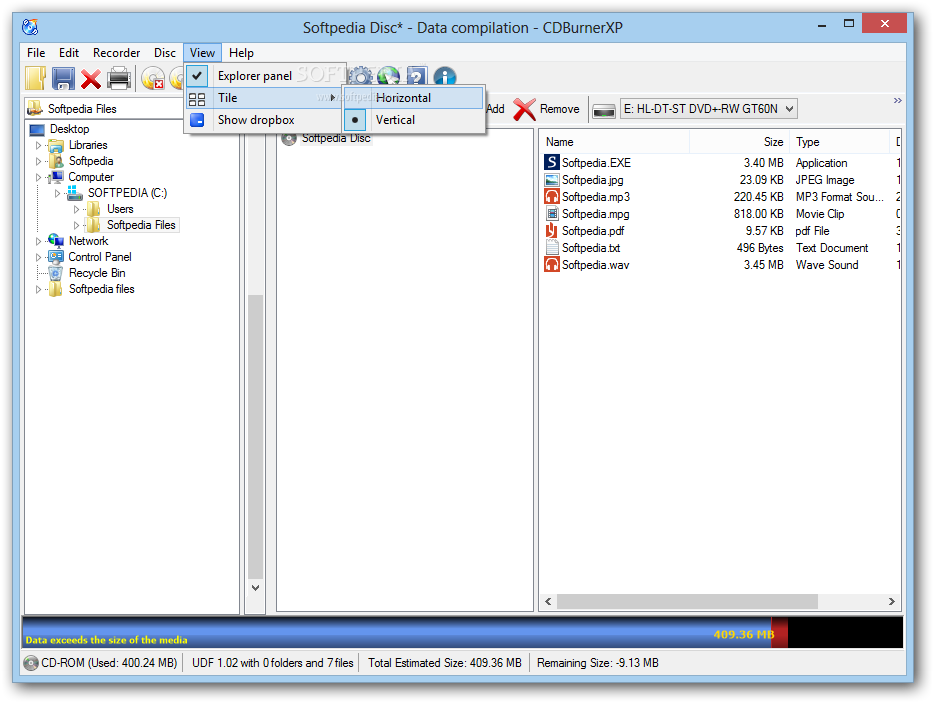
Task: Click the explorer panel vertical scrollbar thumb
Action: coord(256,436)
